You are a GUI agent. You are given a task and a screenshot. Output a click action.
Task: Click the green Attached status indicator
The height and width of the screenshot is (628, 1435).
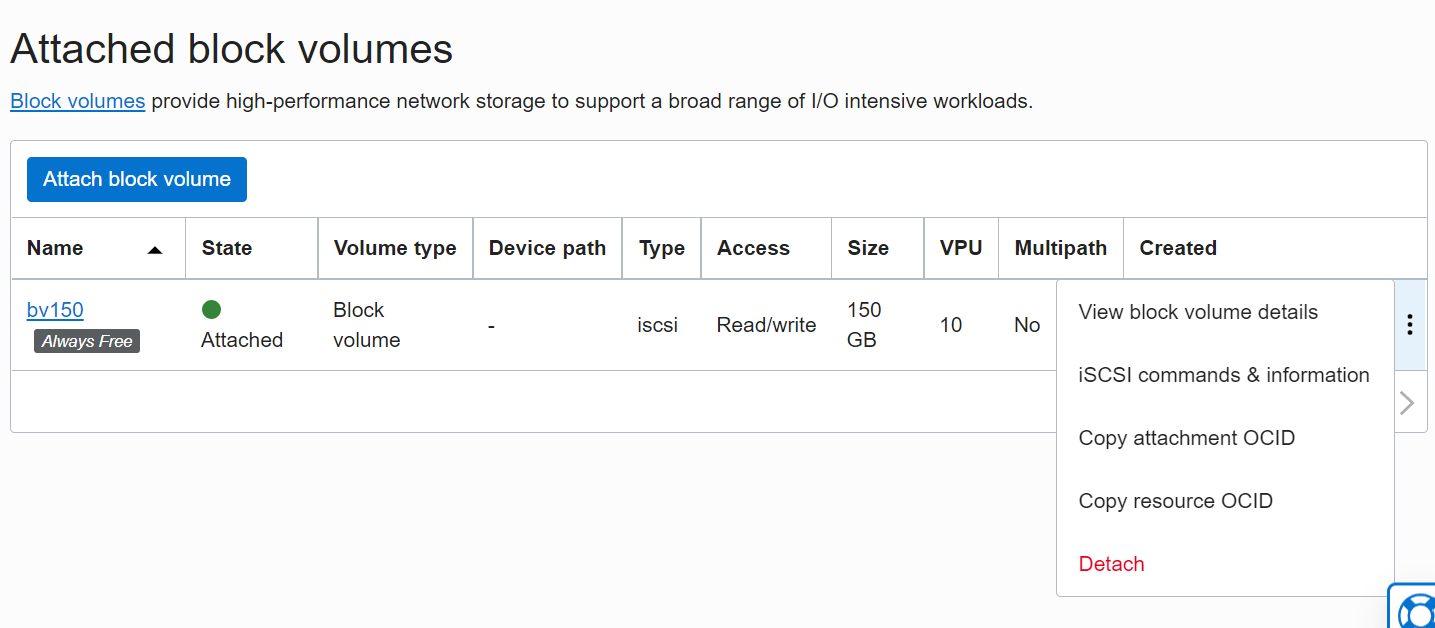coord(211,310)
